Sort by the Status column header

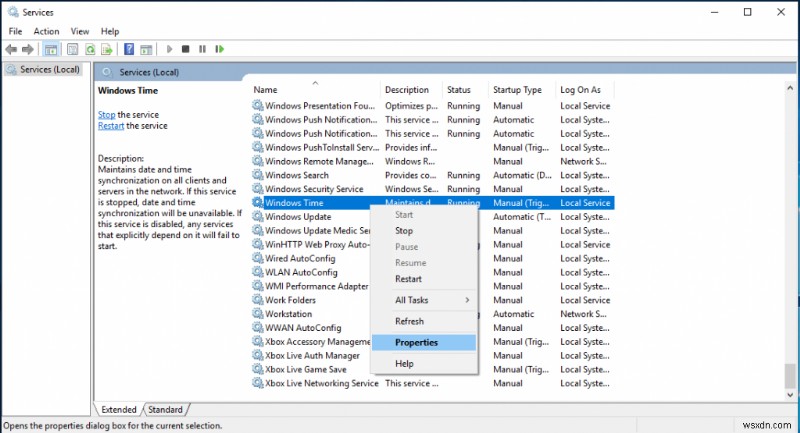pyautogui.click(x=465, y=90)
